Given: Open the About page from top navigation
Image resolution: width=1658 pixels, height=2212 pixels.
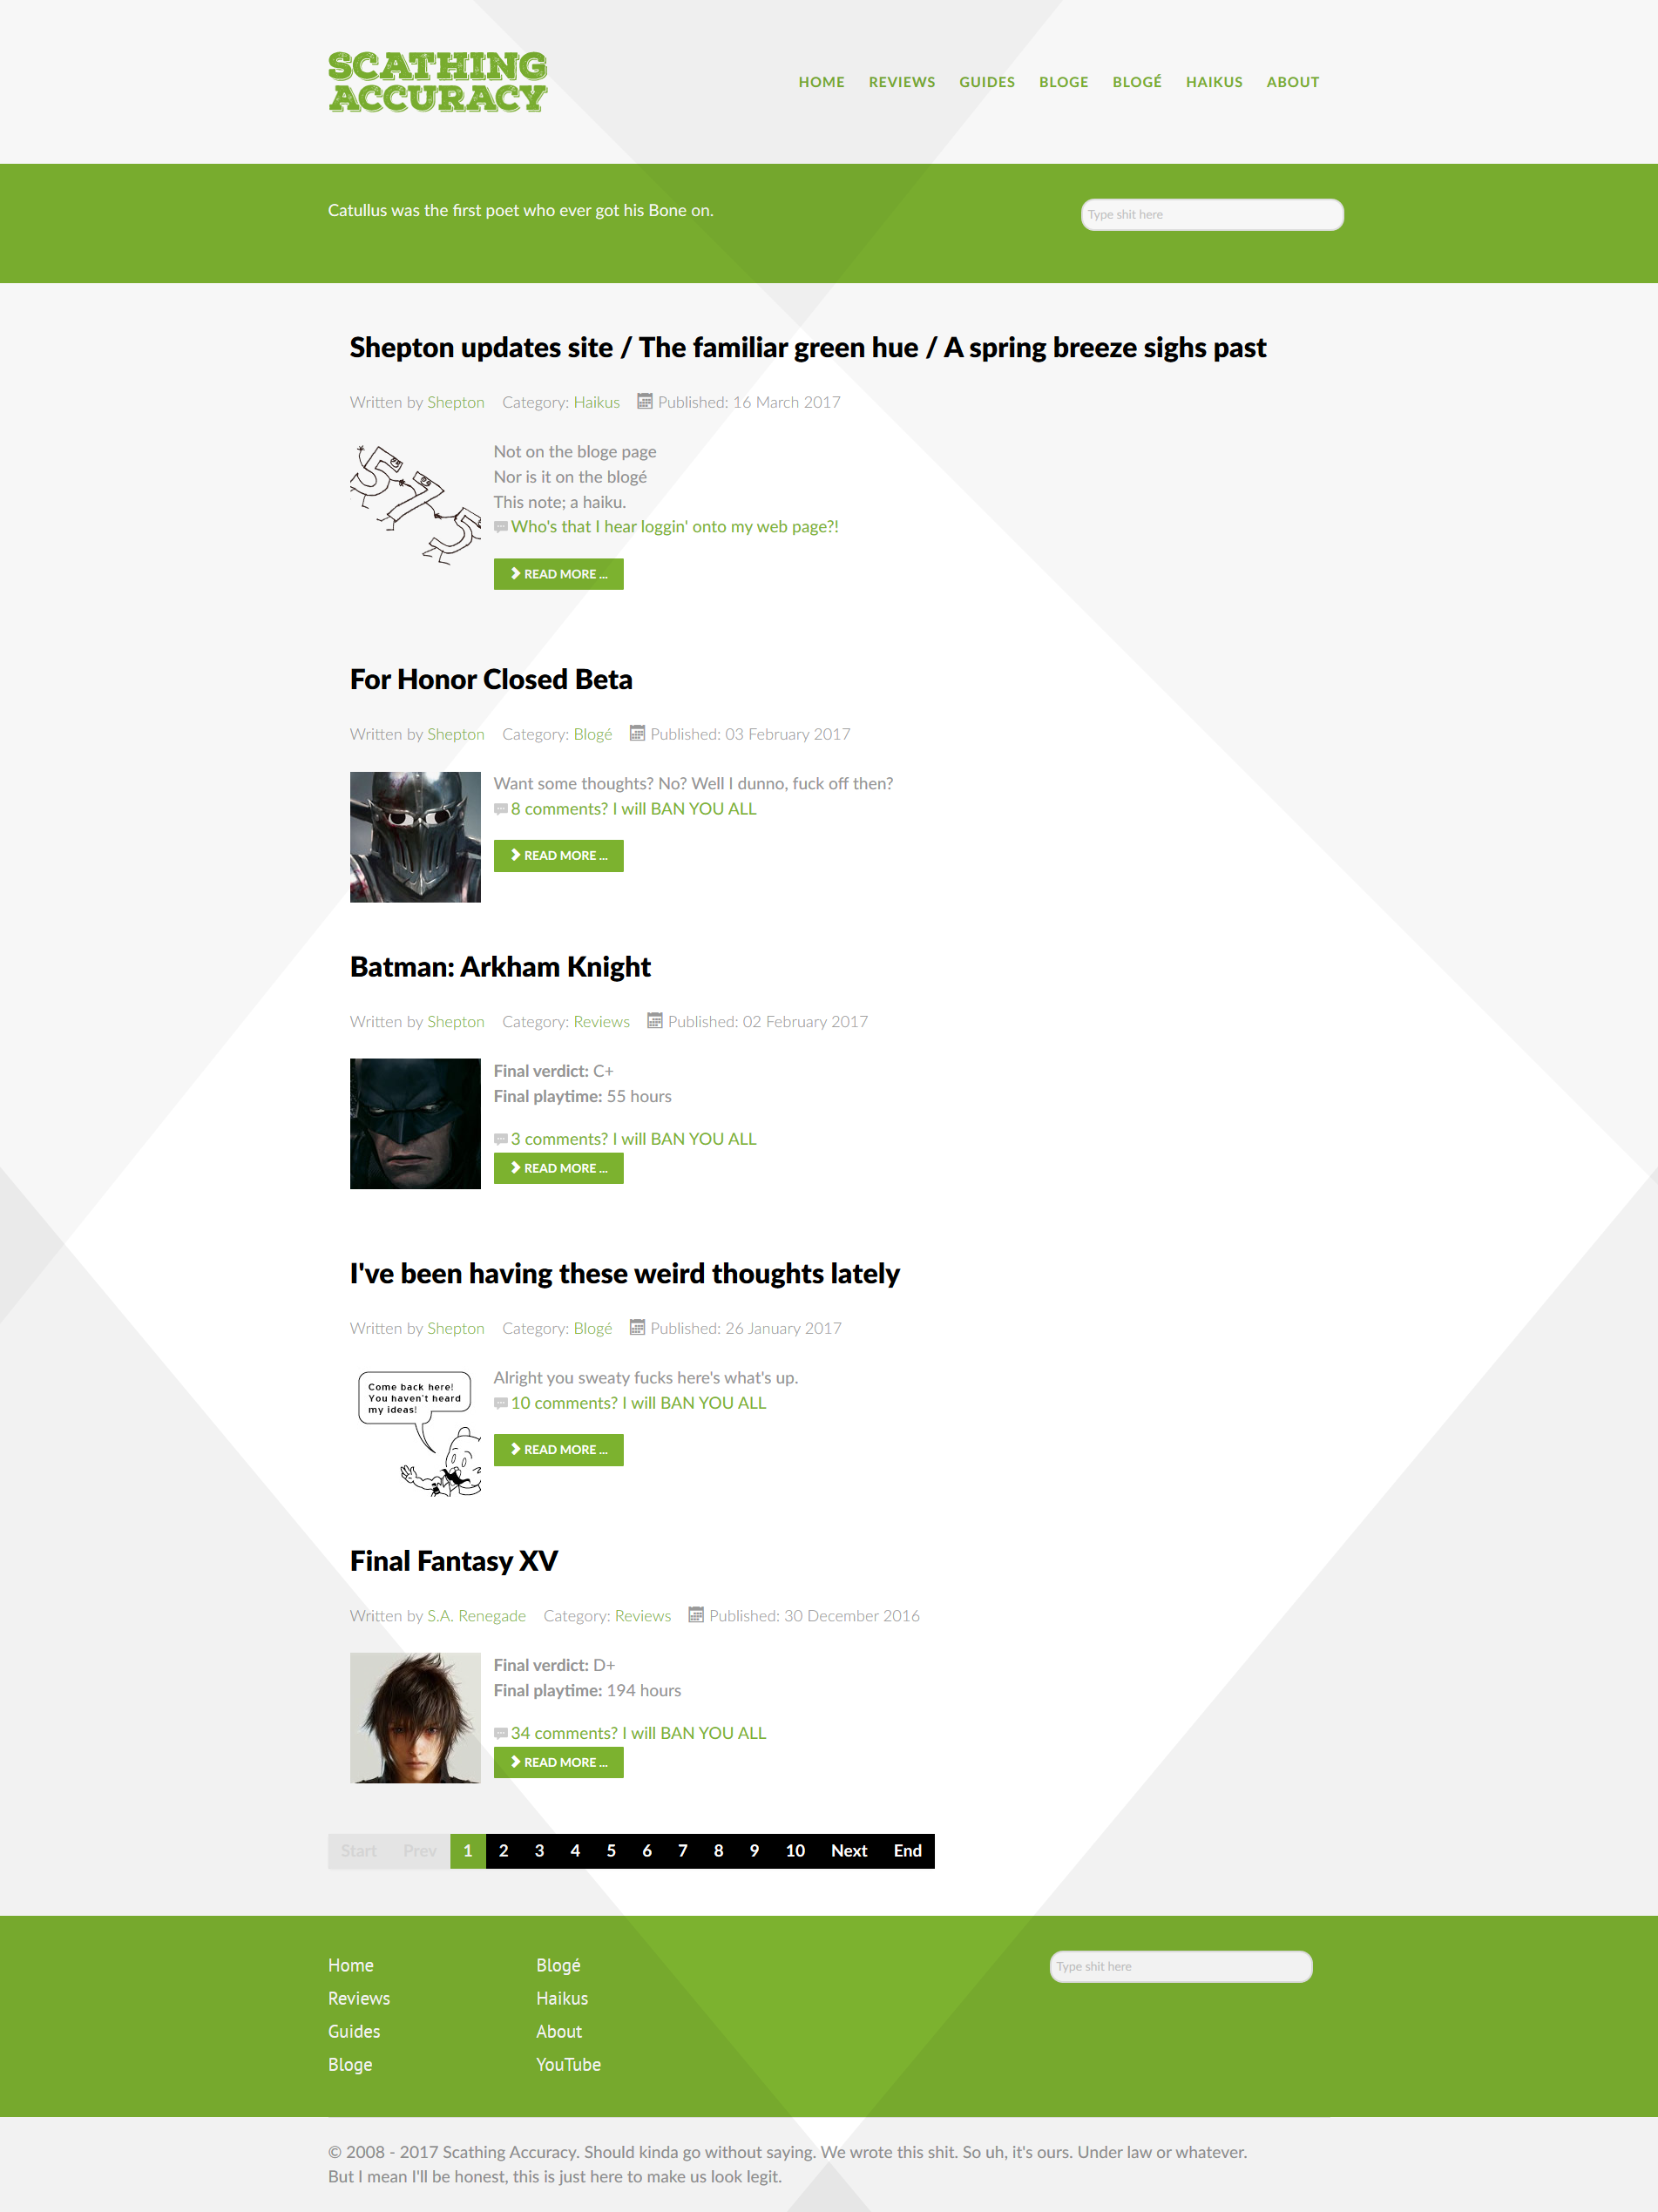Looking at the screenshot, I should click(x=1293, y=82).
